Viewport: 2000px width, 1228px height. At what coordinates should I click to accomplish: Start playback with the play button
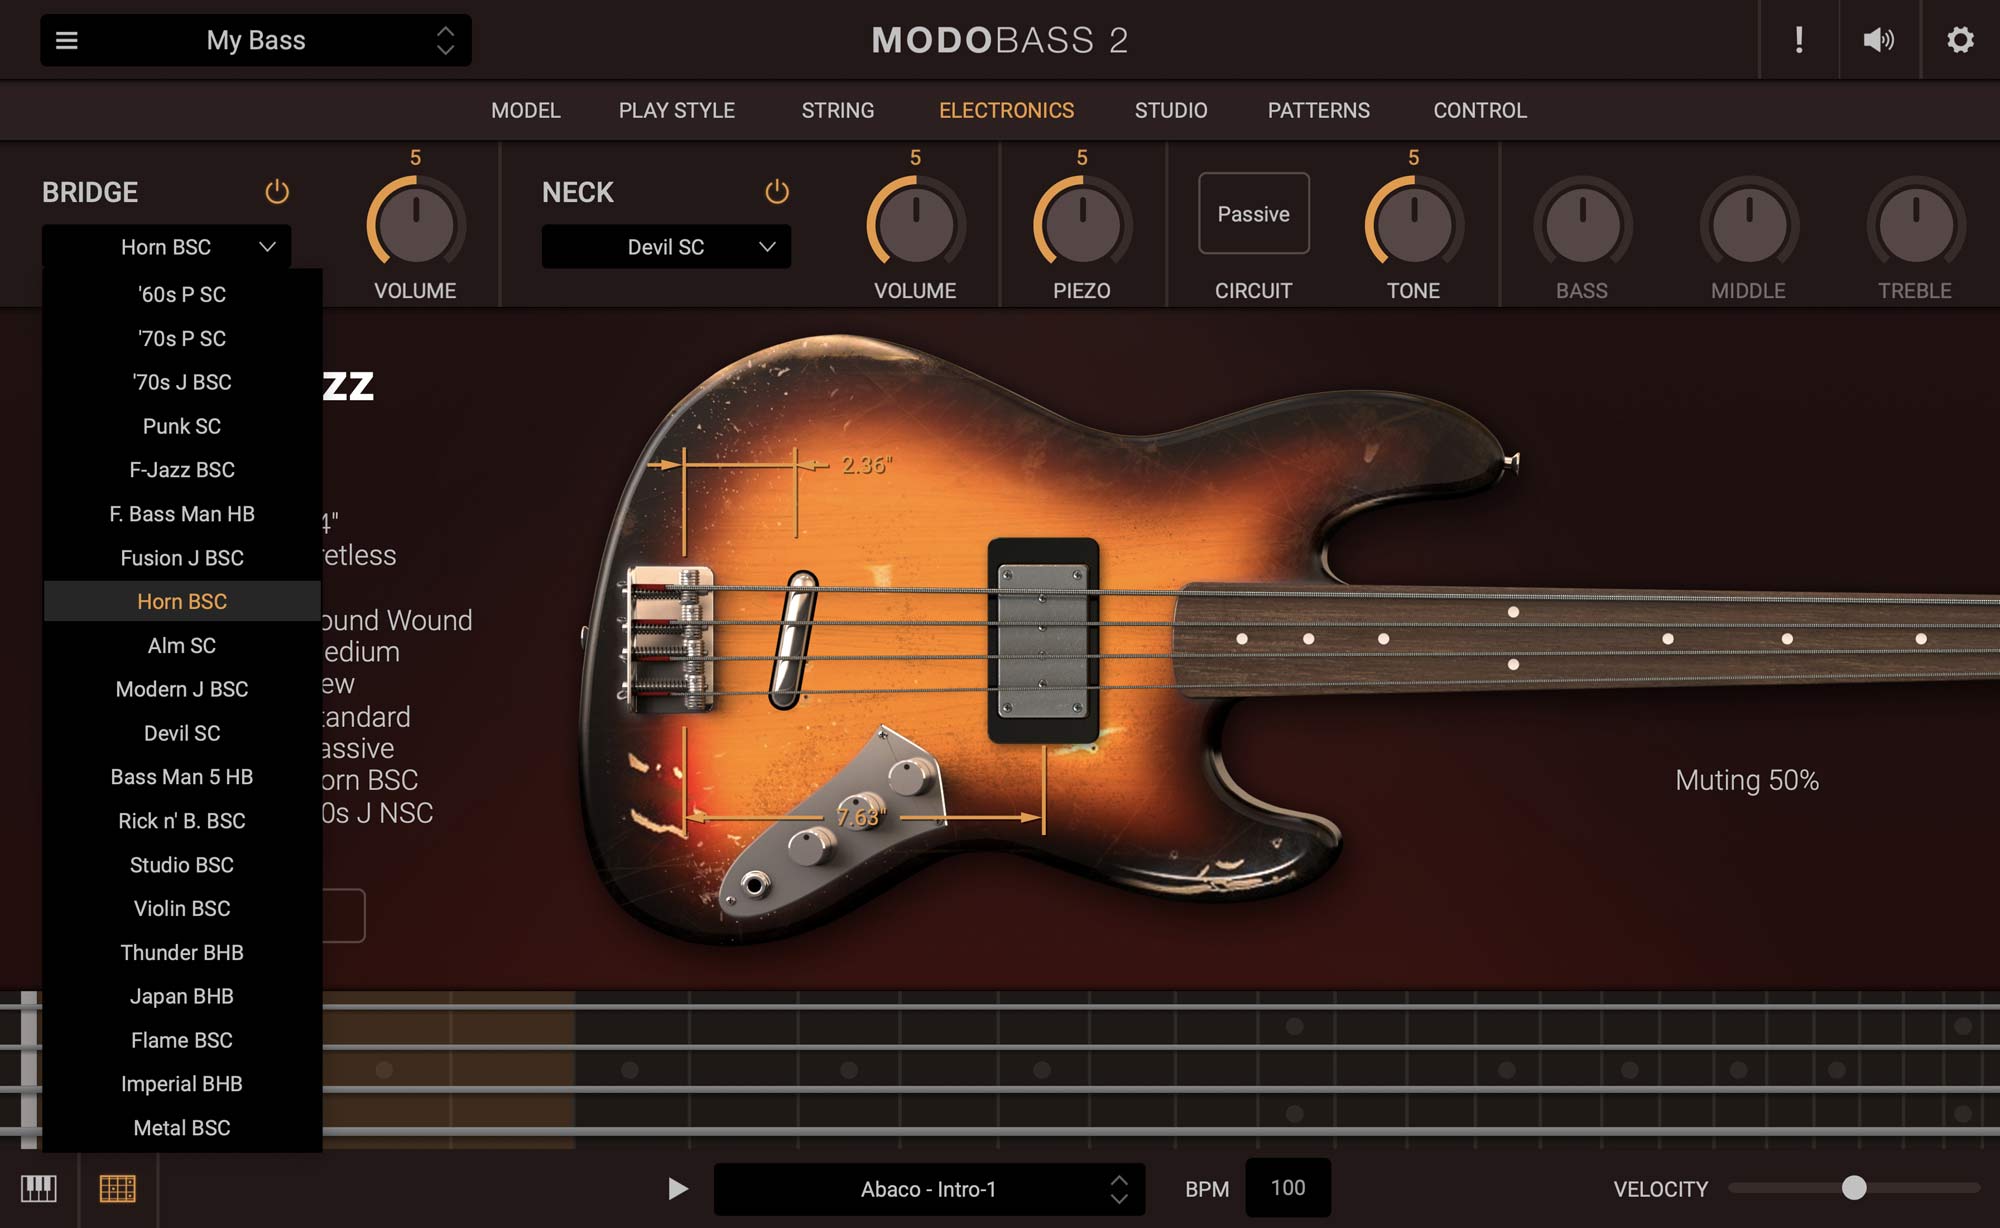coord(678,1188)
